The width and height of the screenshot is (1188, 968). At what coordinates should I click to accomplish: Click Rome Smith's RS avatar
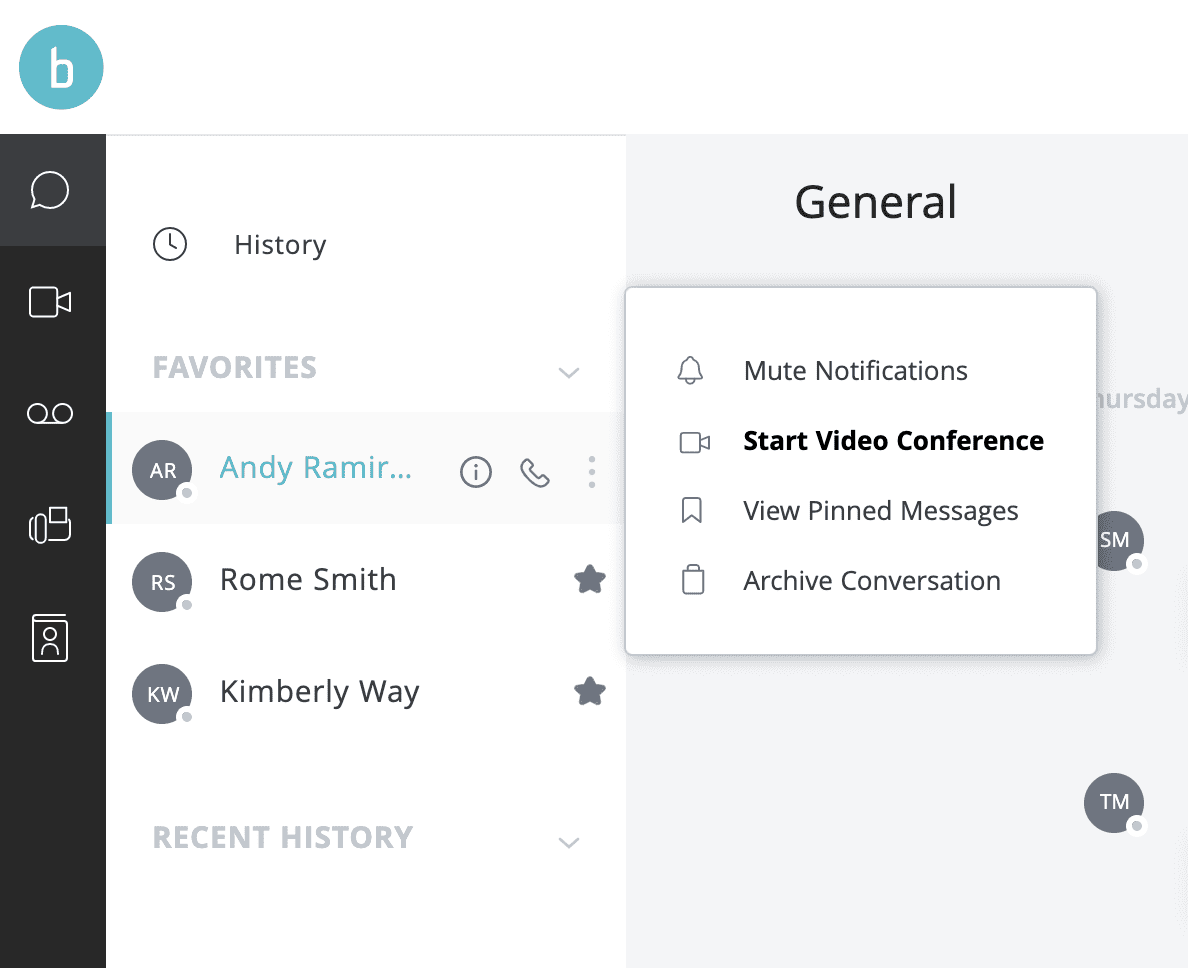162,582
